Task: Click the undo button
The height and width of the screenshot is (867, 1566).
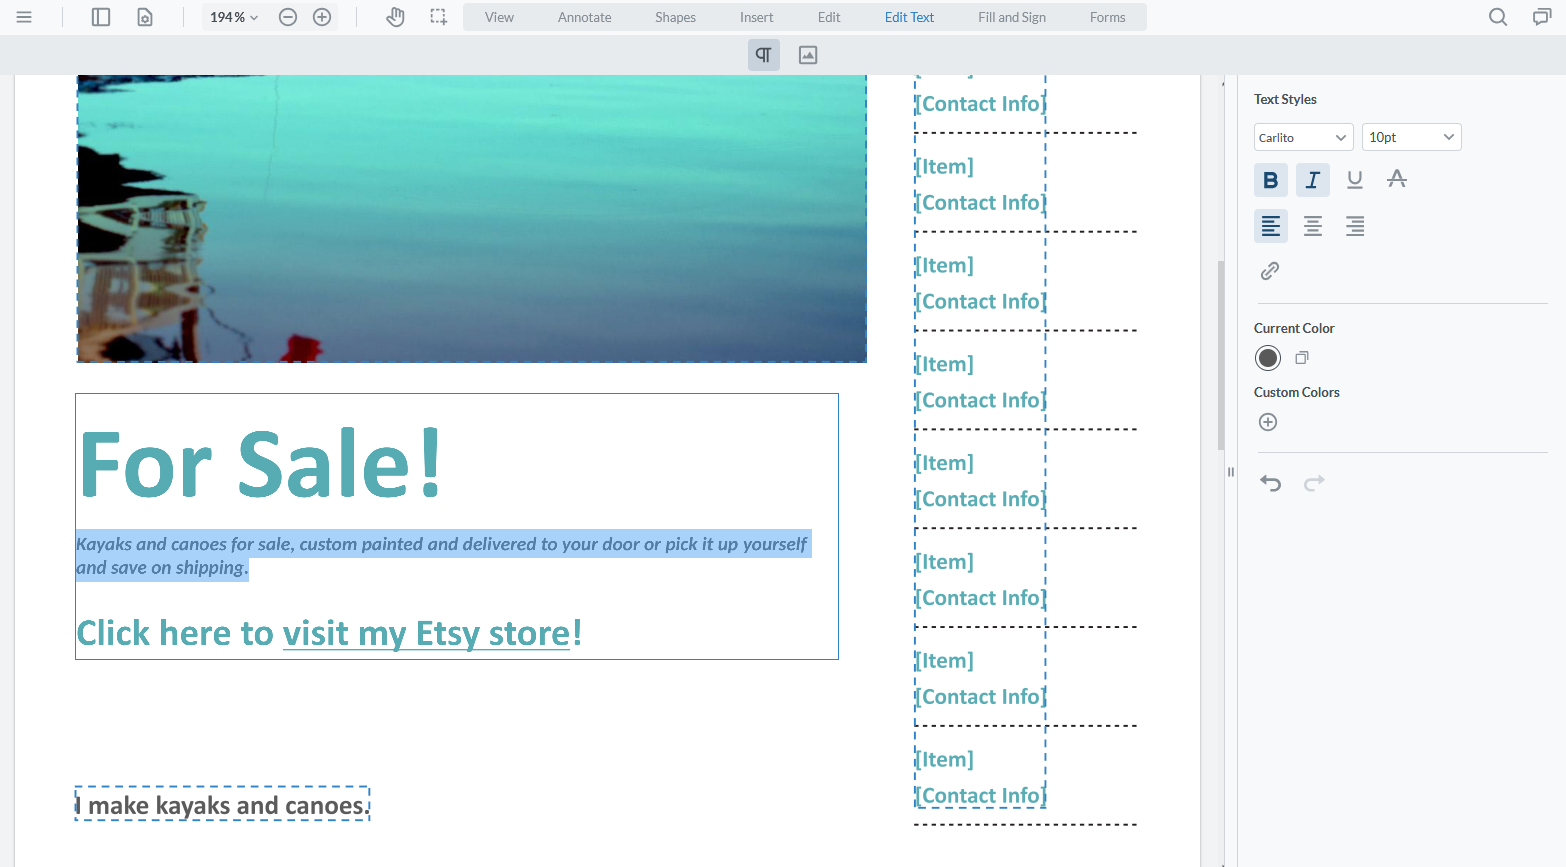Action: pyautogui.click(x=1270, y=483)
